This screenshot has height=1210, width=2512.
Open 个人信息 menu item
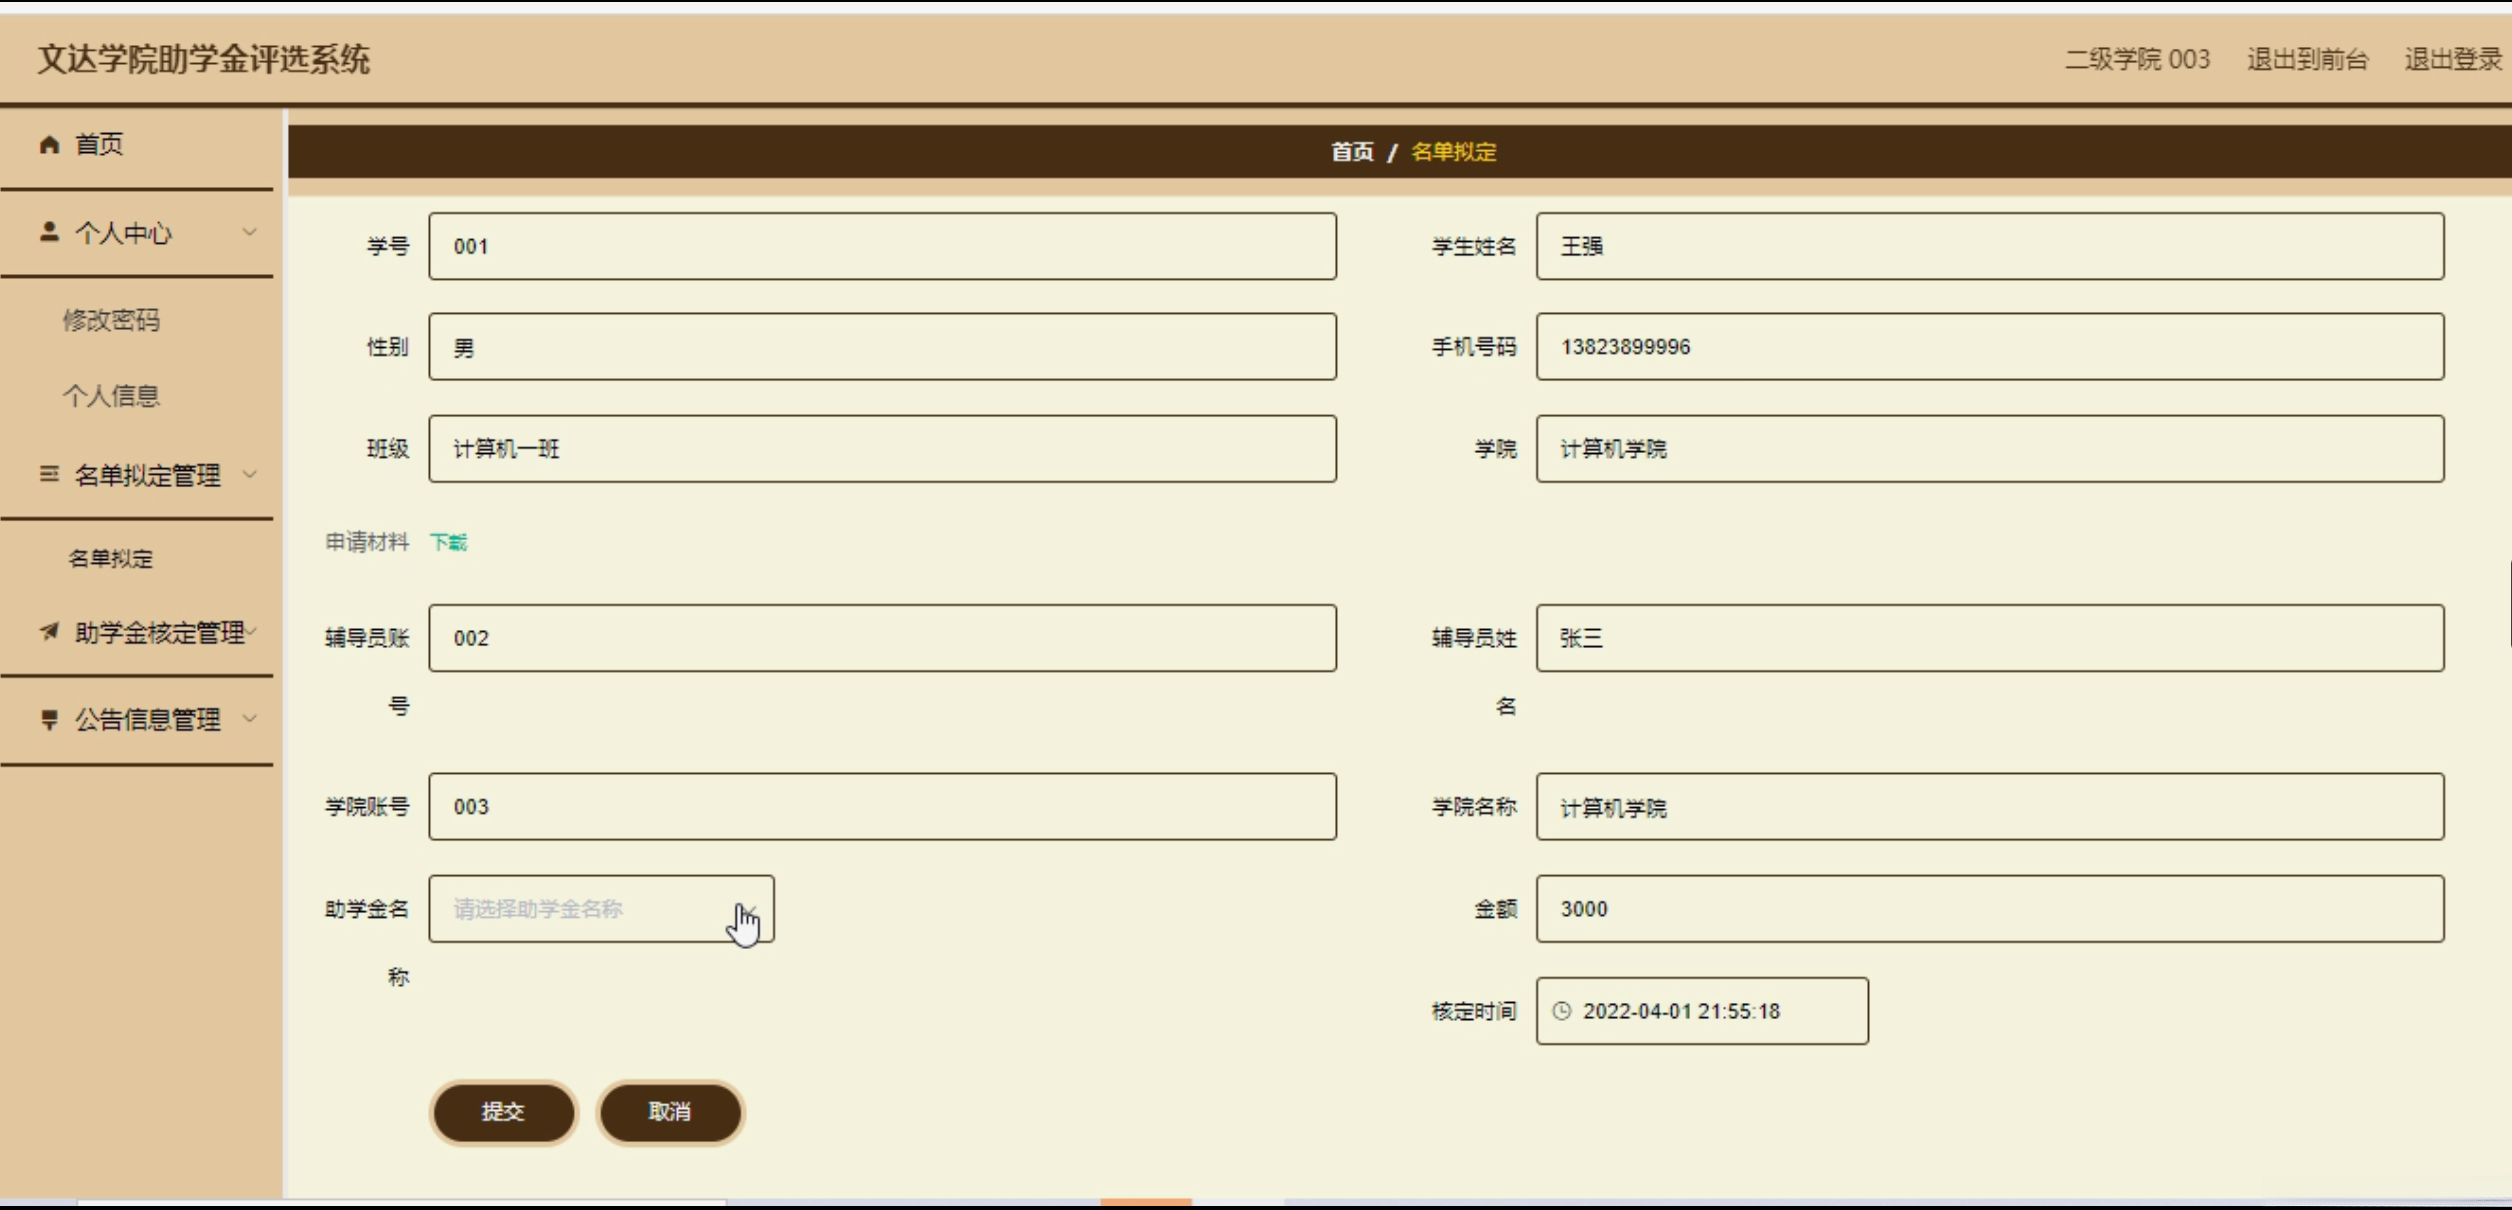point(111,396)
